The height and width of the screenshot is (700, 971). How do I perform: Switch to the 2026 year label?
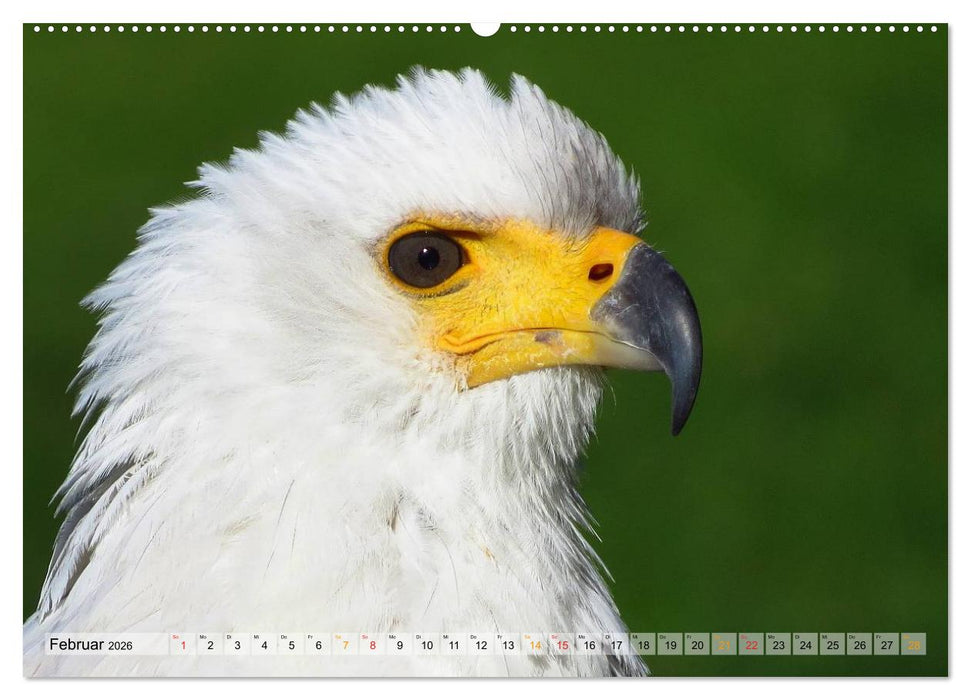pos(120,646)
